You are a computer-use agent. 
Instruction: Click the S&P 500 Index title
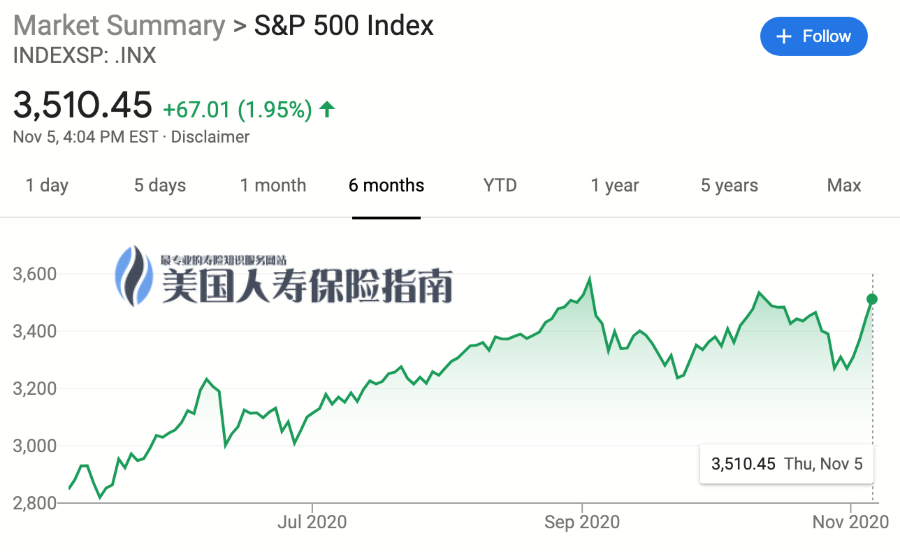tap(343, 26)
